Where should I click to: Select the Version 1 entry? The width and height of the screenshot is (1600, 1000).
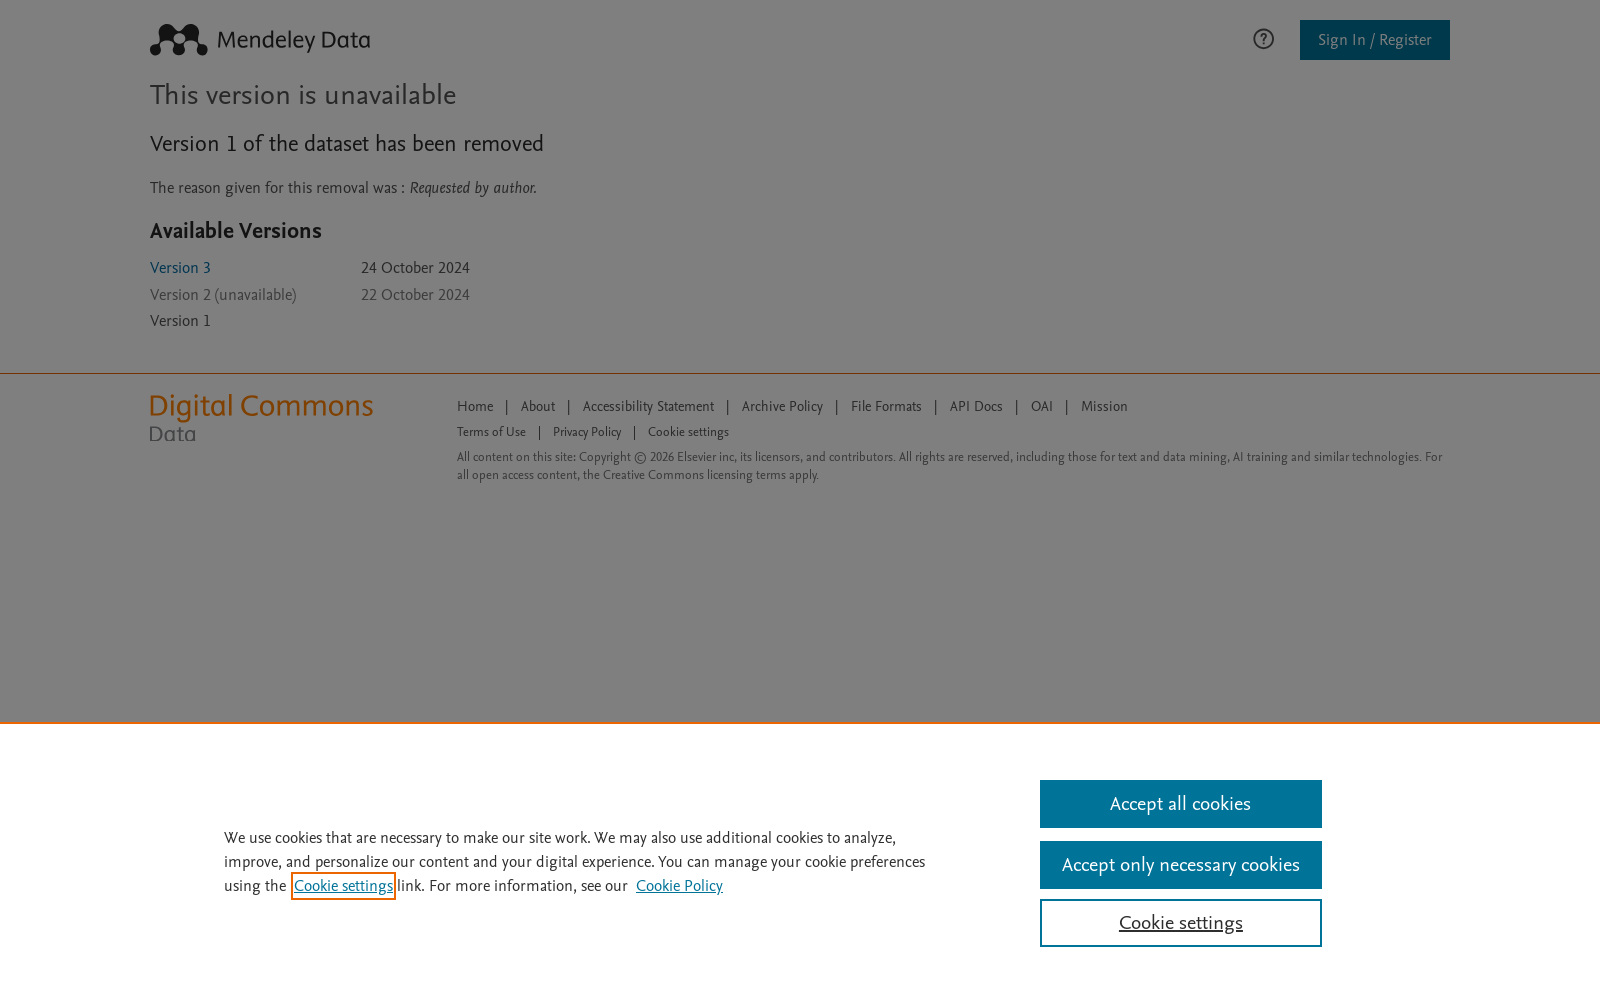pos(180,321)
